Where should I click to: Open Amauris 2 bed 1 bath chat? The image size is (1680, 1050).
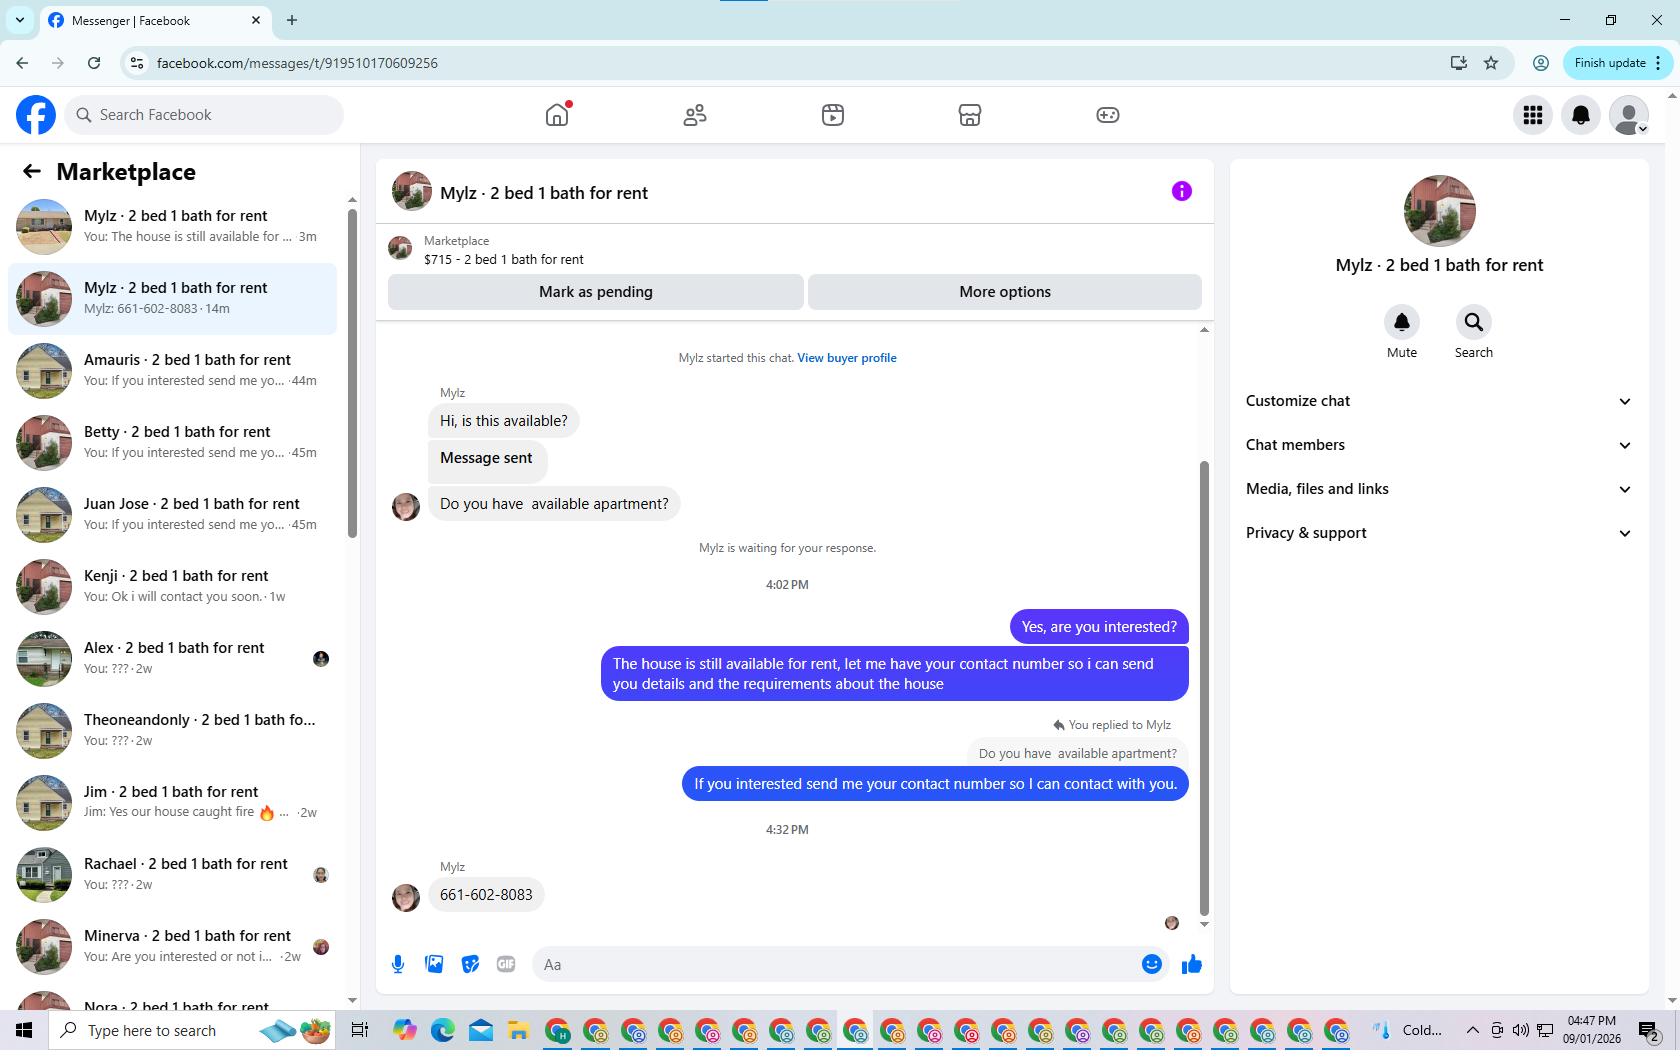pos(173,371)
